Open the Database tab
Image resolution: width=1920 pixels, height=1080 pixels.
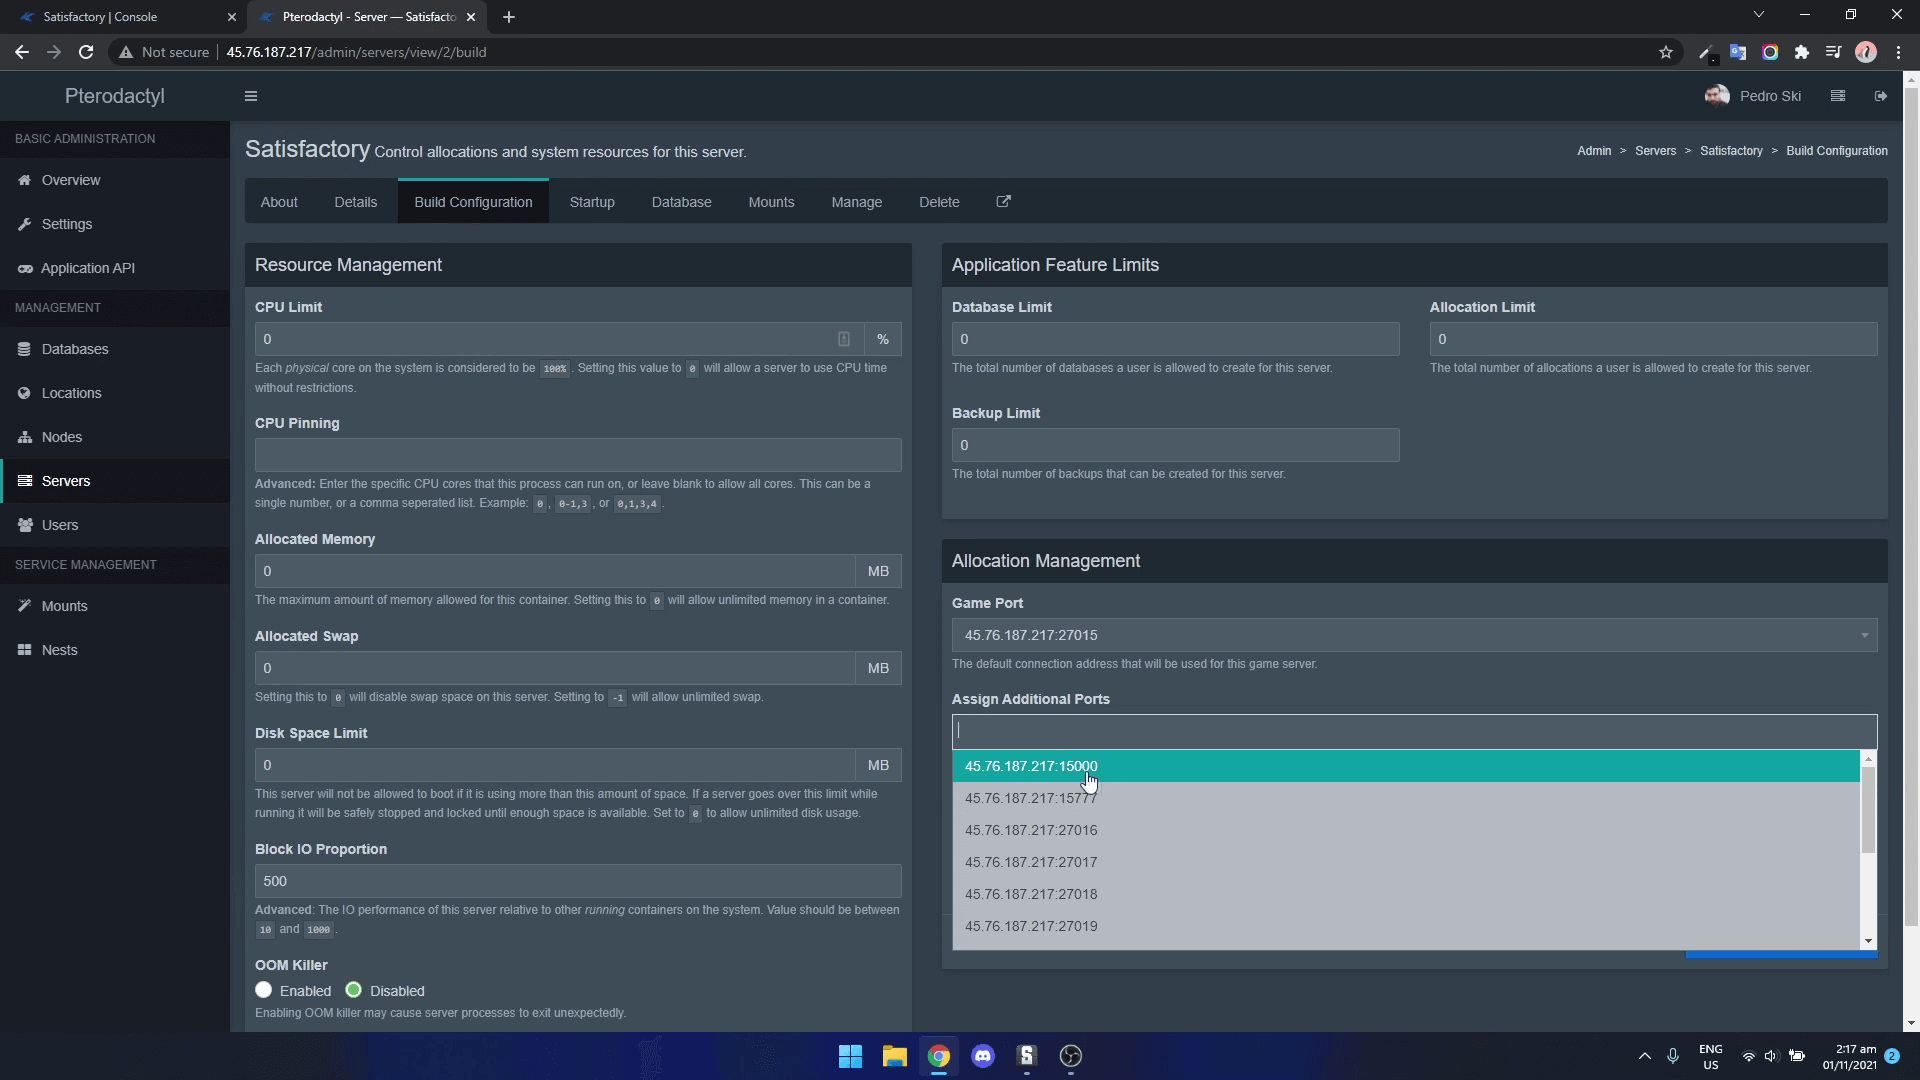(682, 202)
